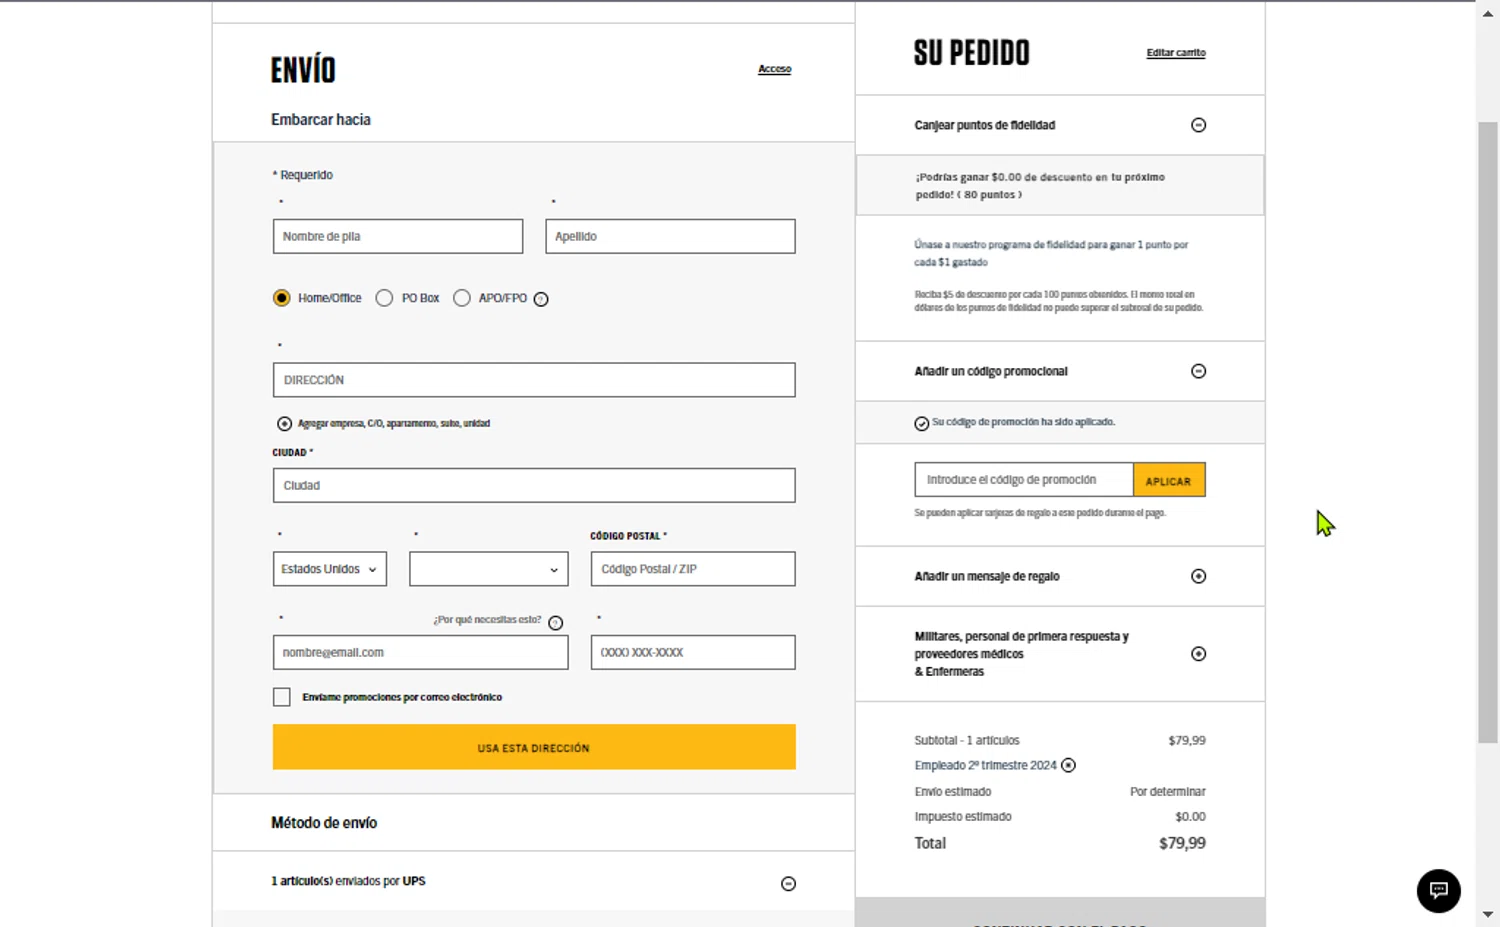The image size is (1500, 927).
Task: Click the scrollbar down arrow
Action: (x=1488, y=914)
